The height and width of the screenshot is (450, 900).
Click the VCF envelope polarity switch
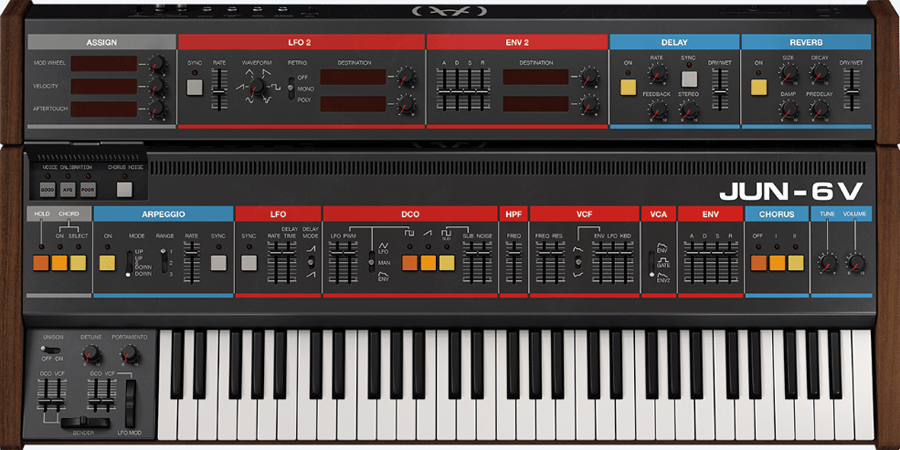coord(578,262)
